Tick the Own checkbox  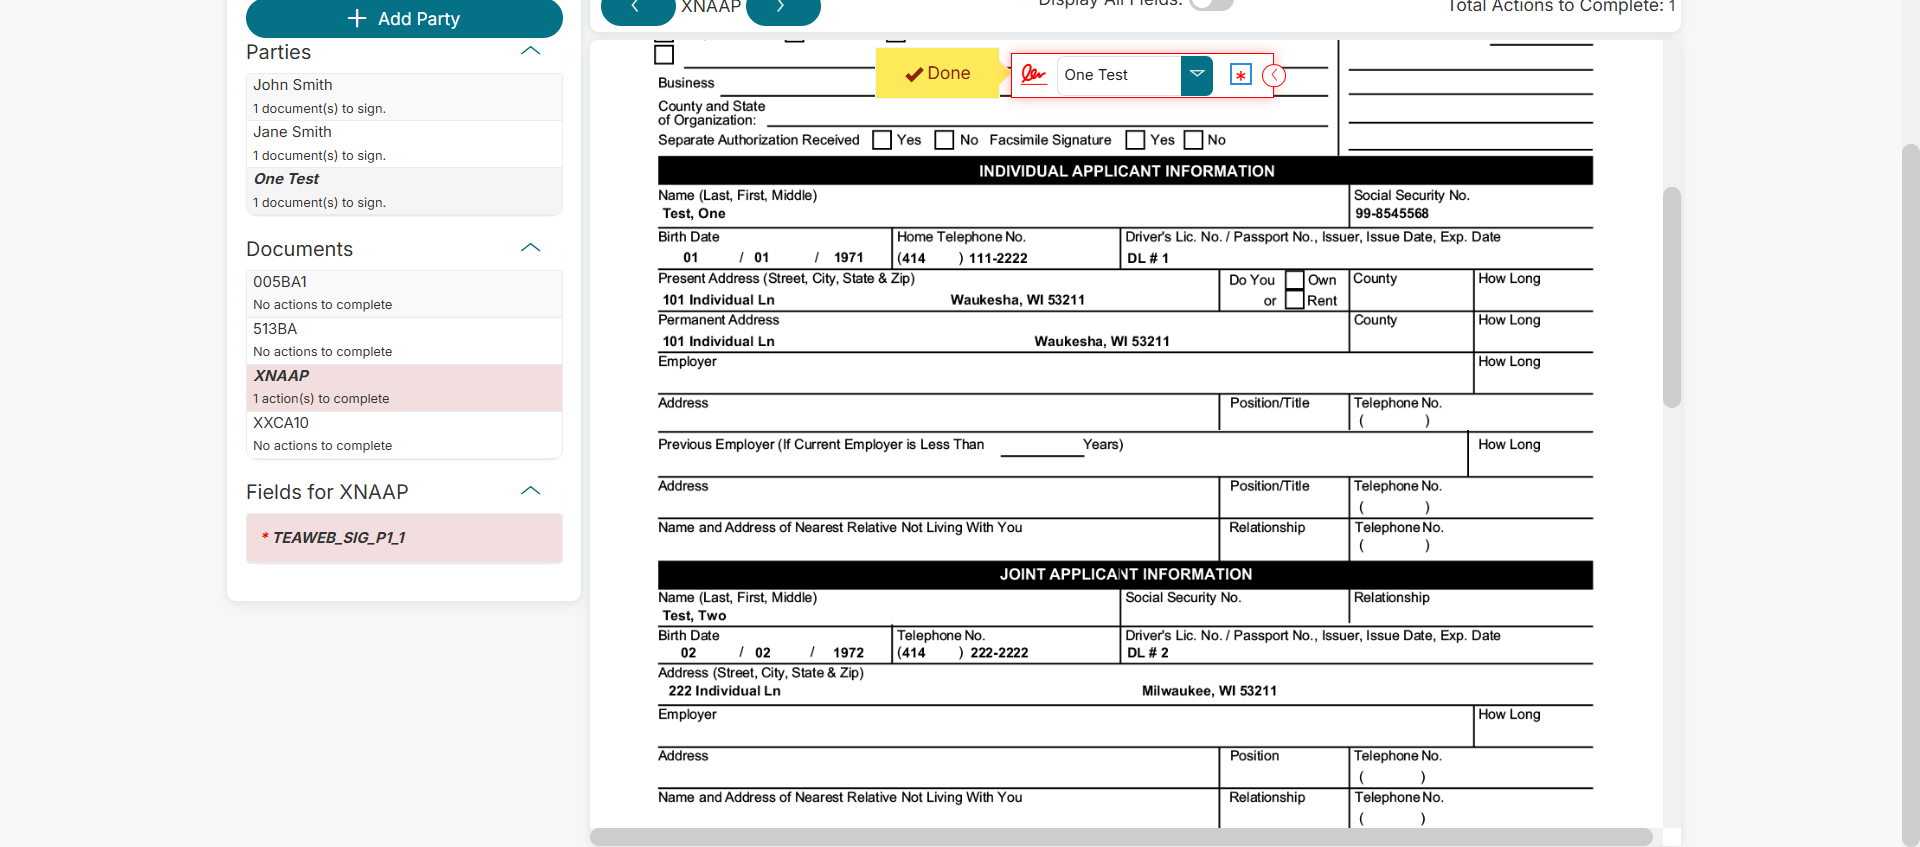click(x=1295, y=280)
